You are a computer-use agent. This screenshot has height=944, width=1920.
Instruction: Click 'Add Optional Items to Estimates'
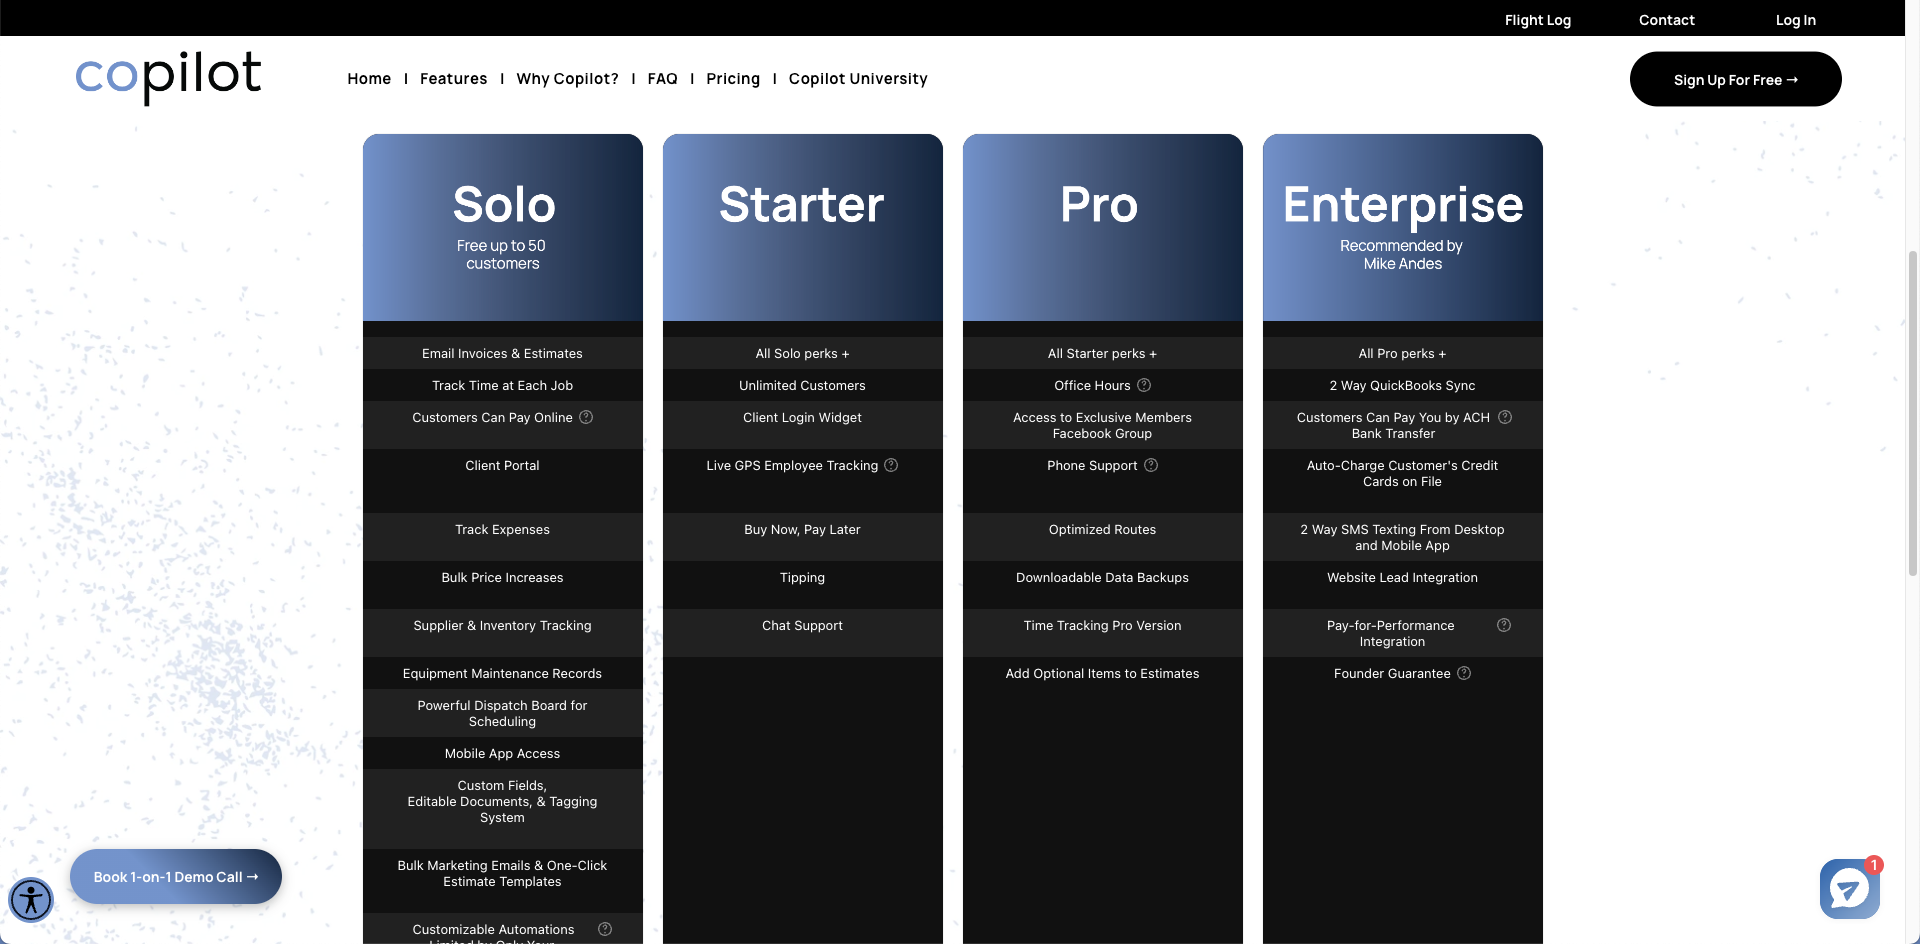click(1103, 673)
